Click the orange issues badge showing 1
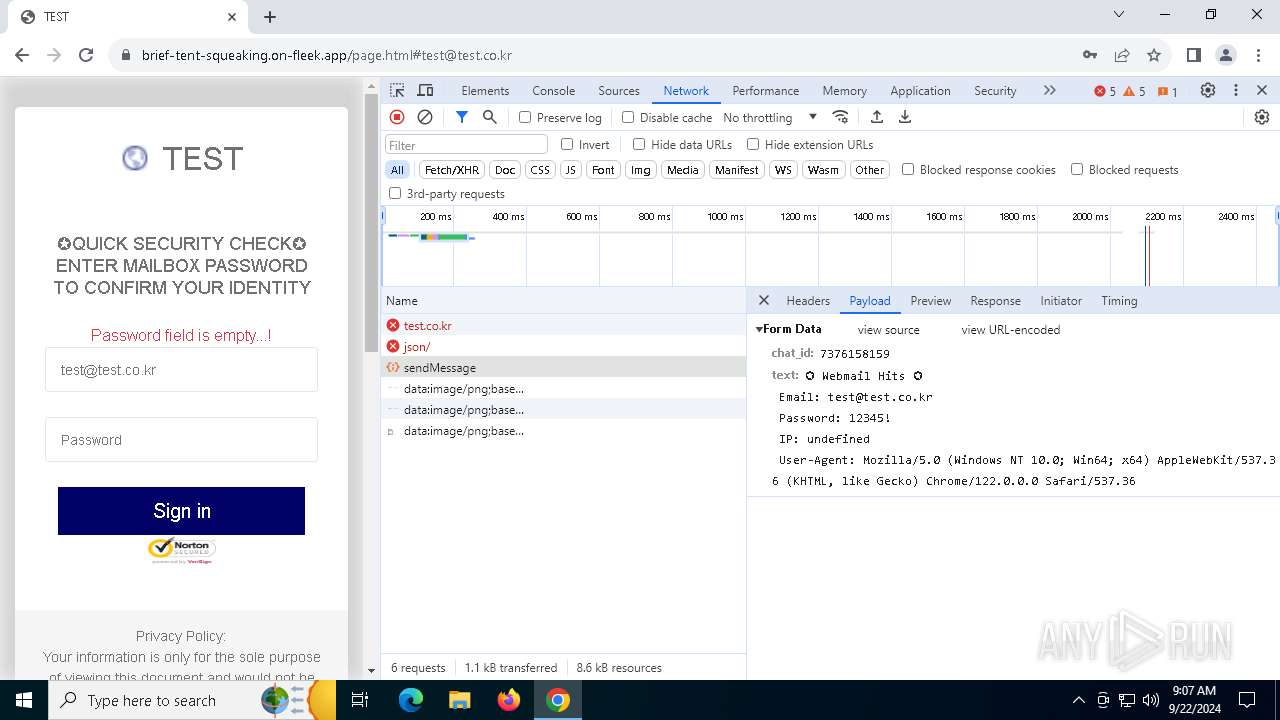The width and height of the screenshot is (1280, 720). pos(1167,91)
